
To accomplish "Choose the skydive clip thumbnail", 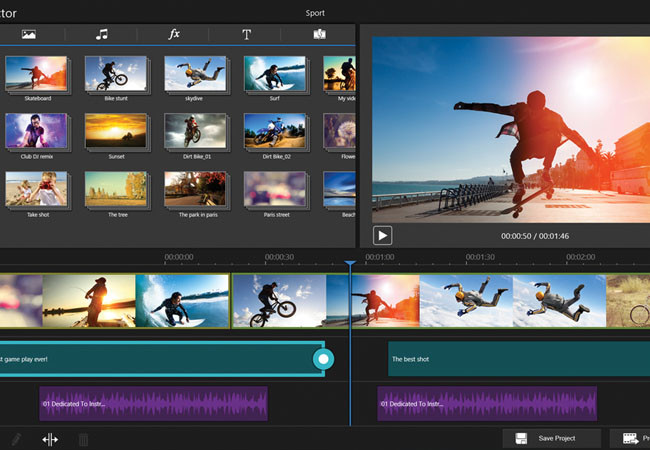I will coord(195,74).
